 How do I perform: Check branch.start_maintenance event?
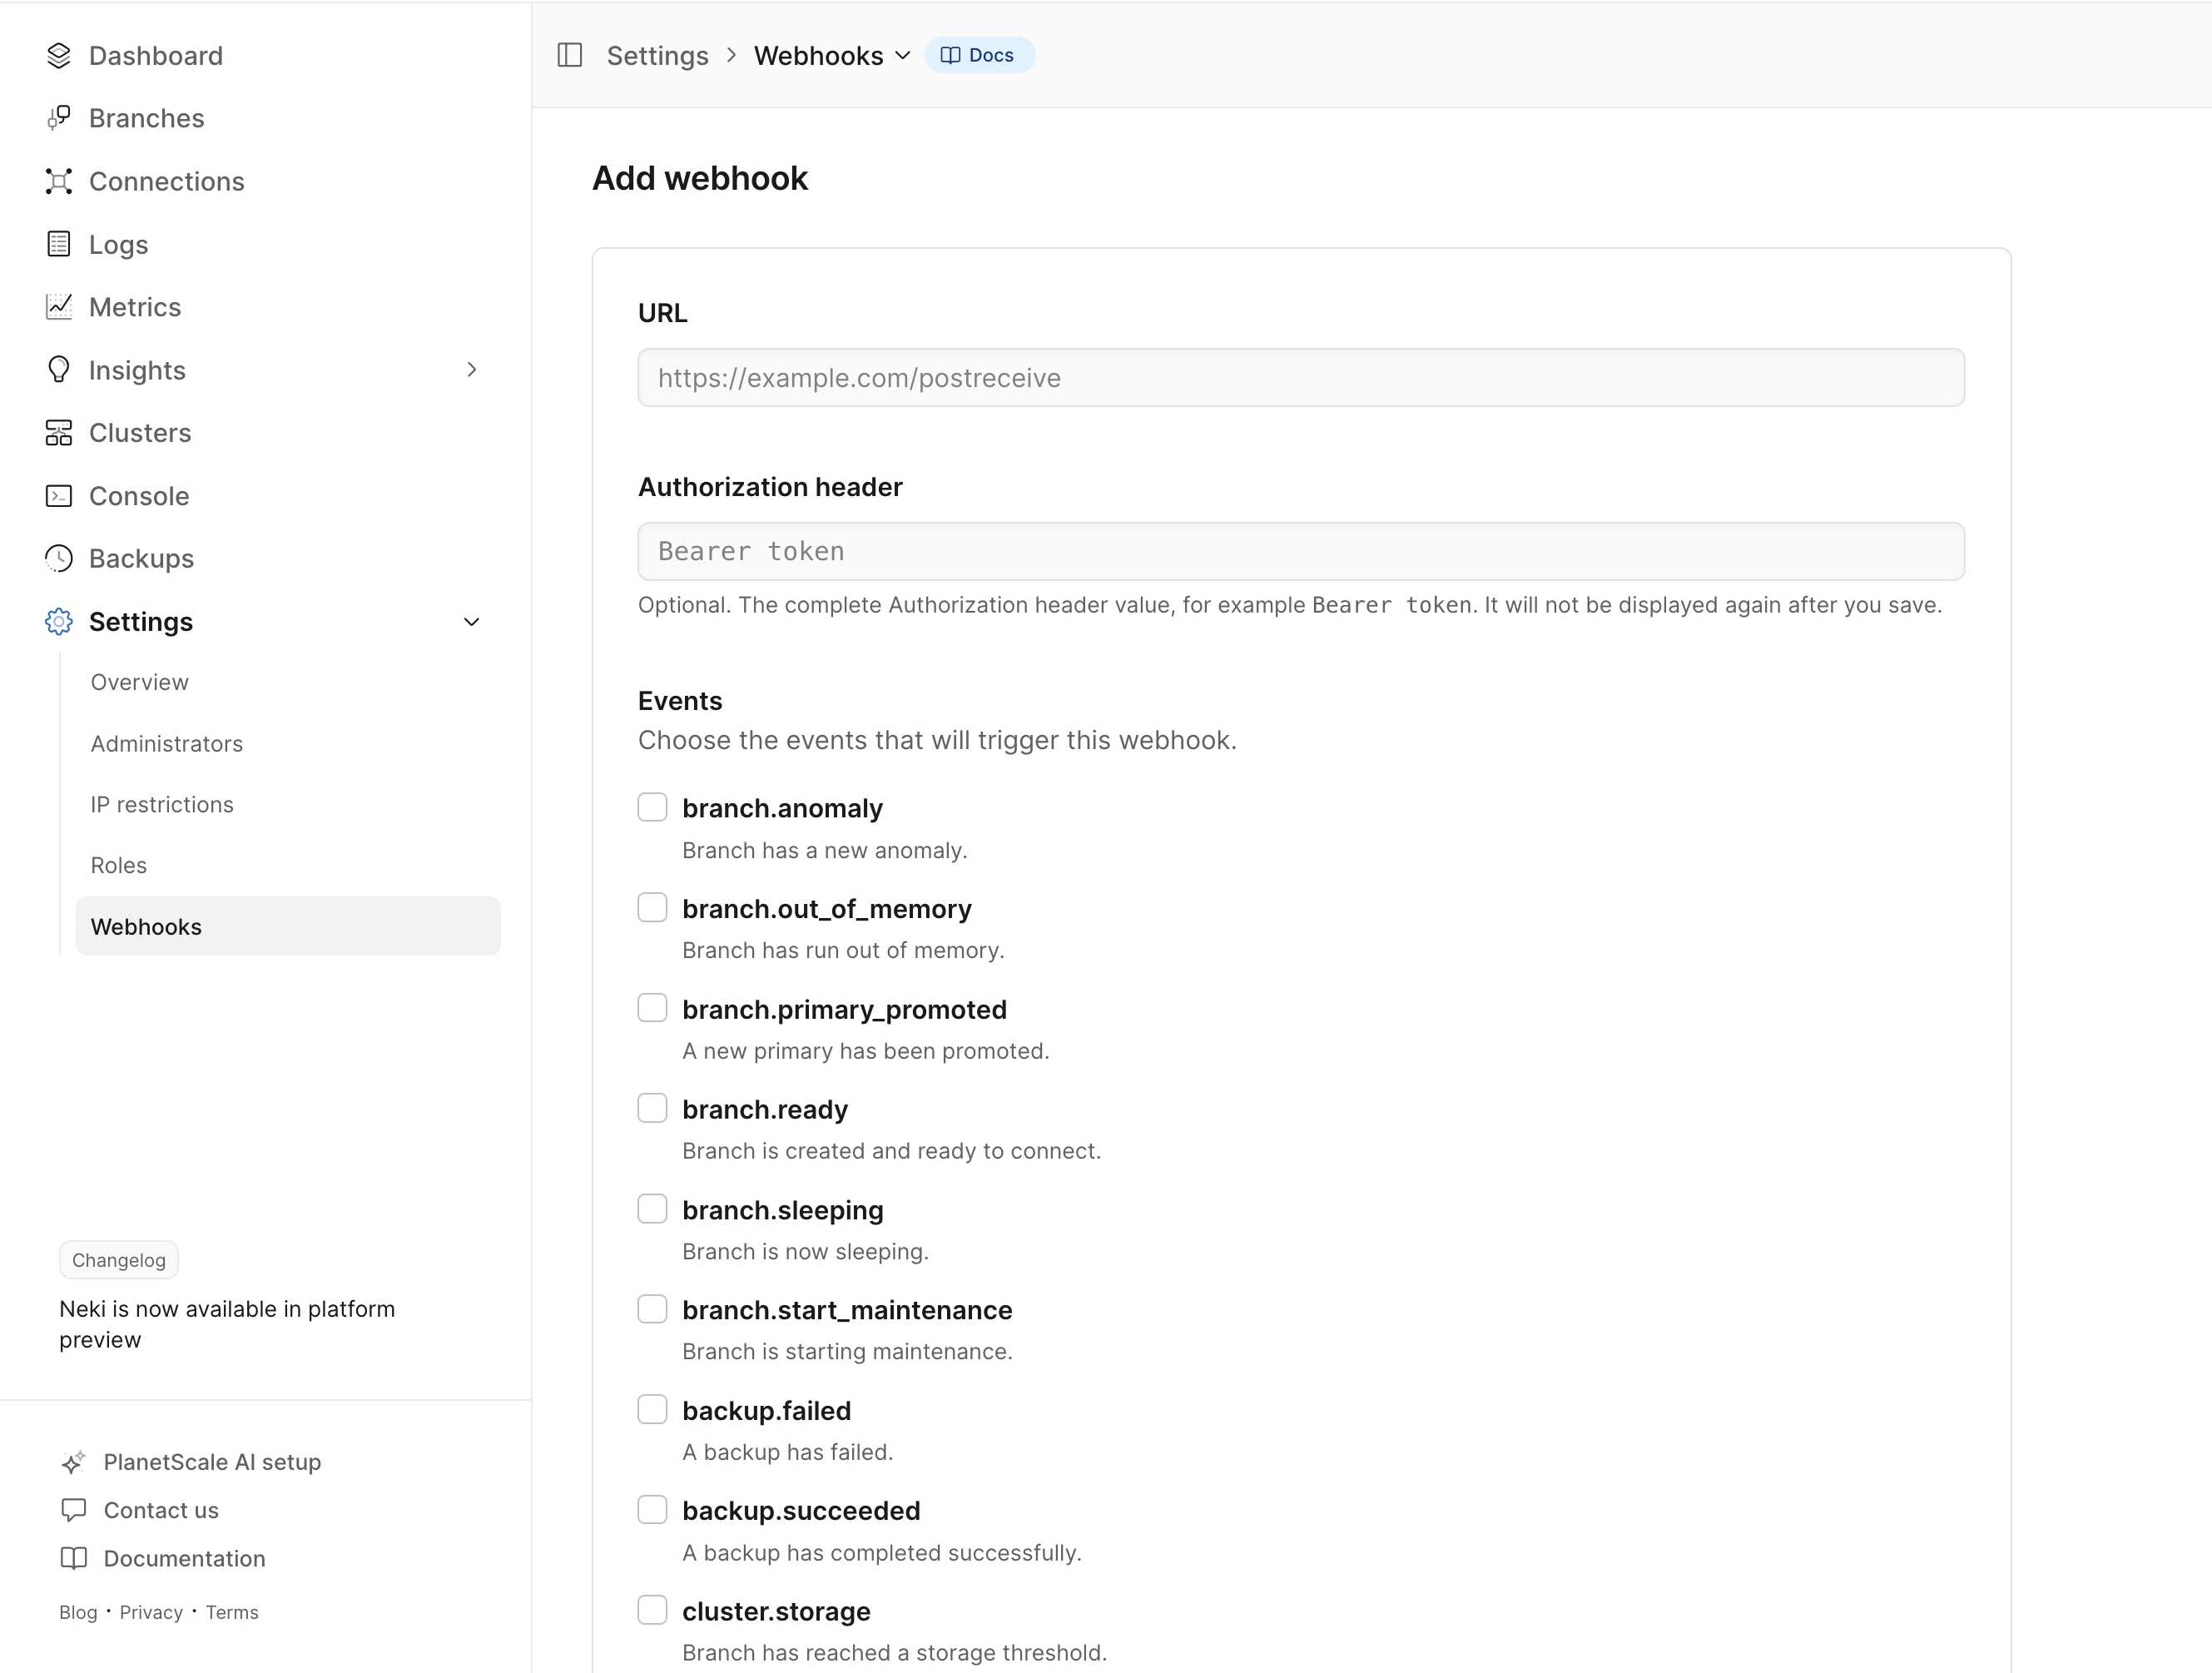tap(652, 1309)
